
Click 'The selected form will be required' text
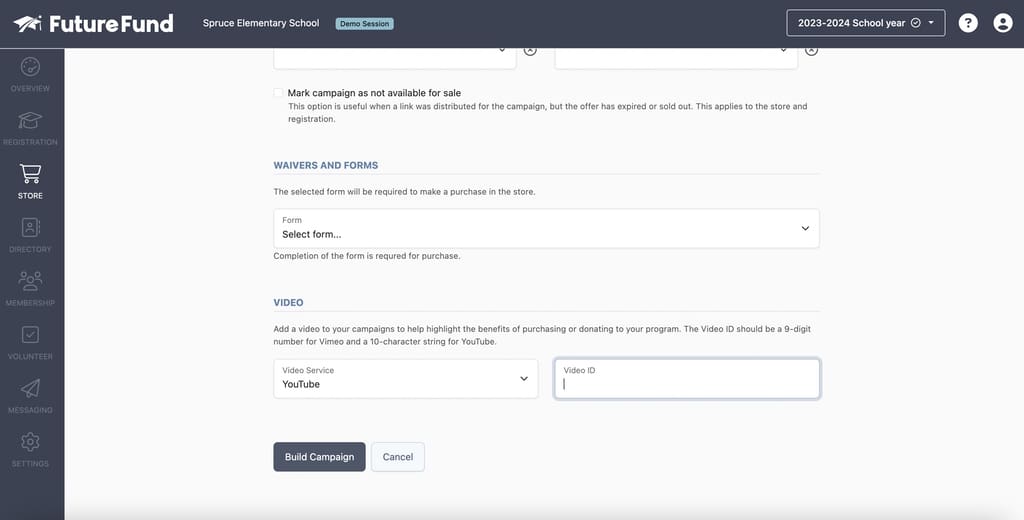404,192
